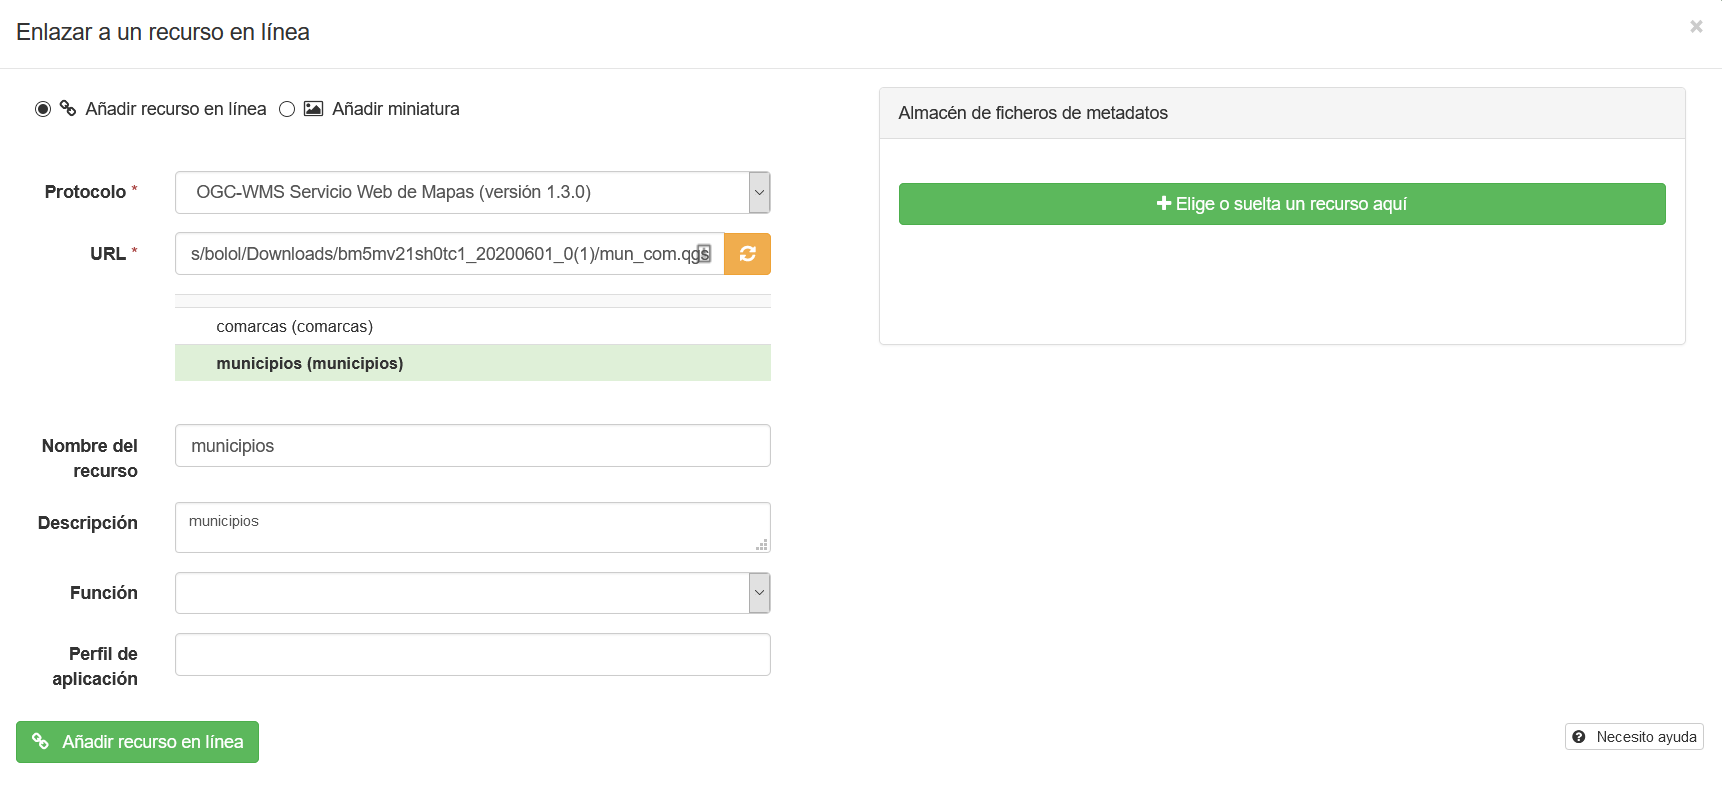Viewport: 1722px width, 788px height.
Task: Click the Necesito ayuda button
Action: pyautogui.click(x=1634, y=737)
